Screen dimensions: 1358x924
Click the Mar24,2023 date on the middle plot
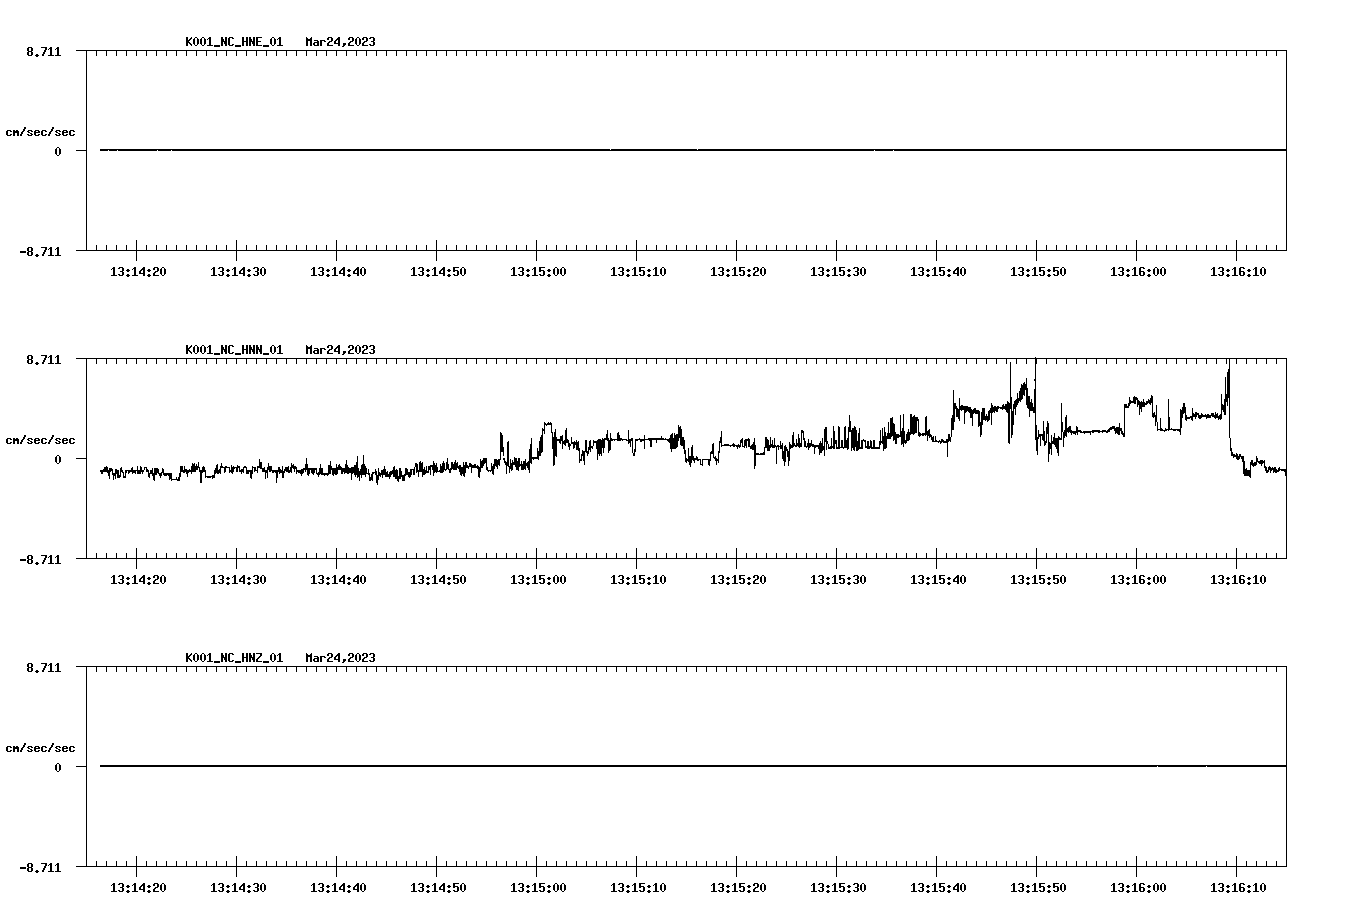point(340,350)
